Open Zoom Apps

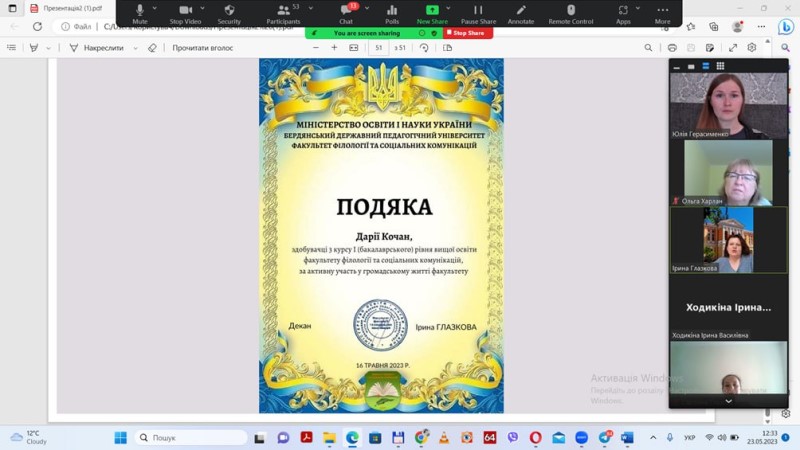623,14
